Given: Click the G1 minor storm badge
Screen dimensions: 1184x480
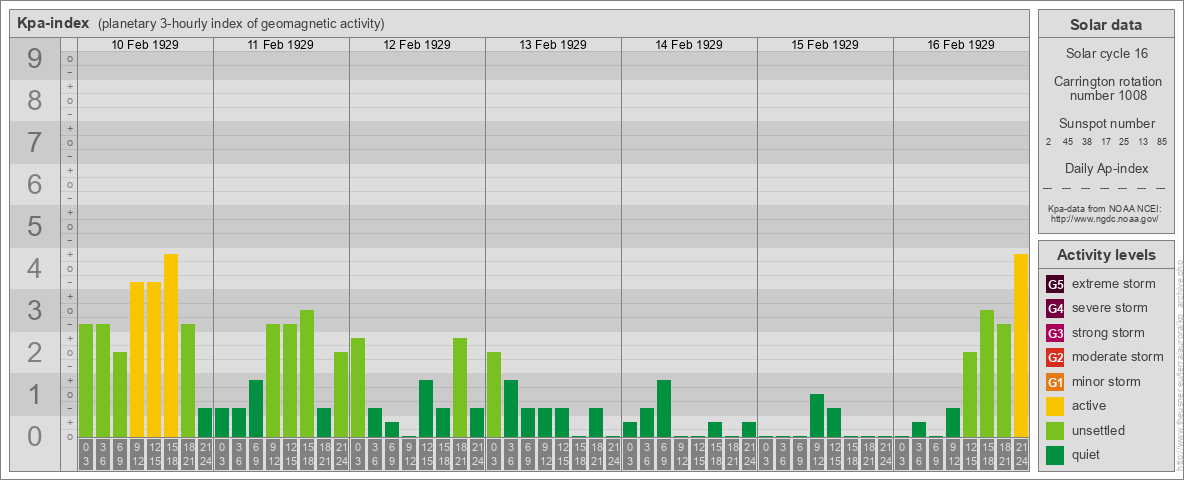Looking at the screenshot, I should click(1055, 382).
